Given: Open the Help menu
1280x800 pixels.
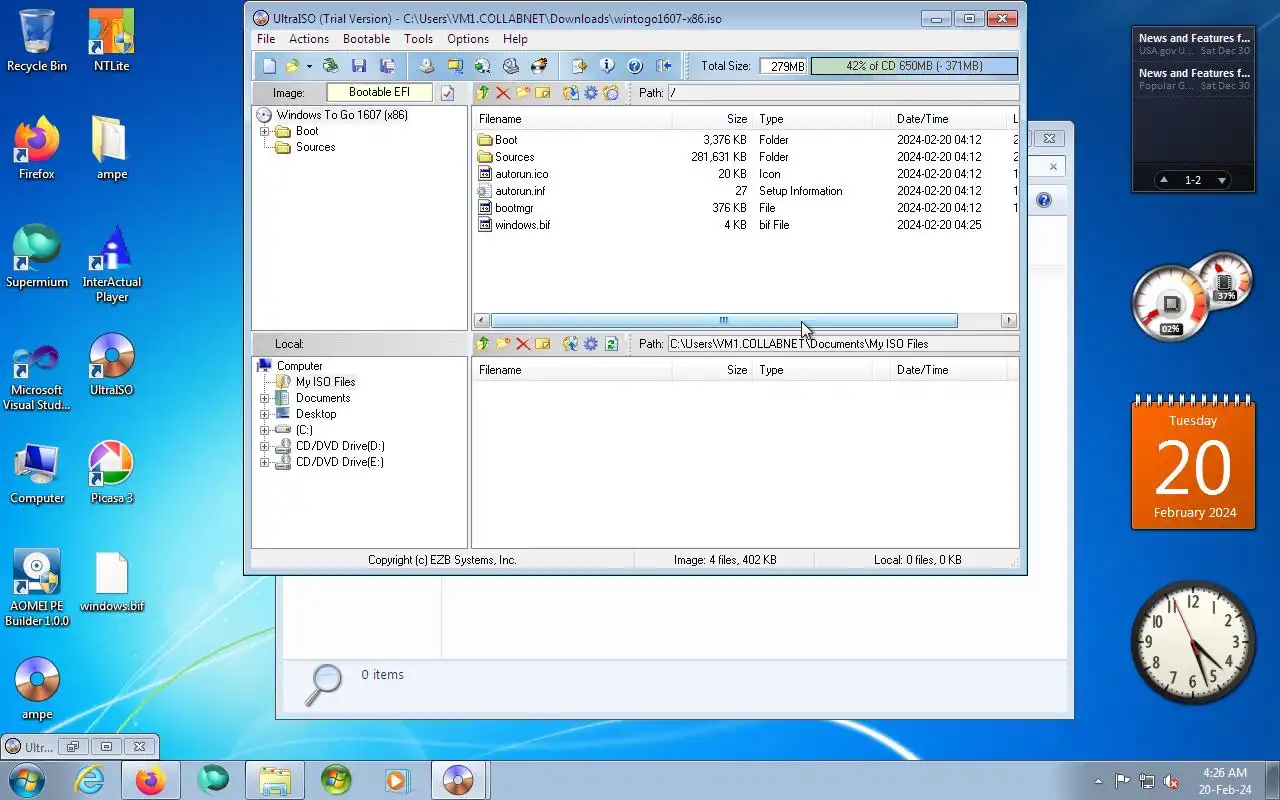Looking at the screenshot, I should point(516,39).
